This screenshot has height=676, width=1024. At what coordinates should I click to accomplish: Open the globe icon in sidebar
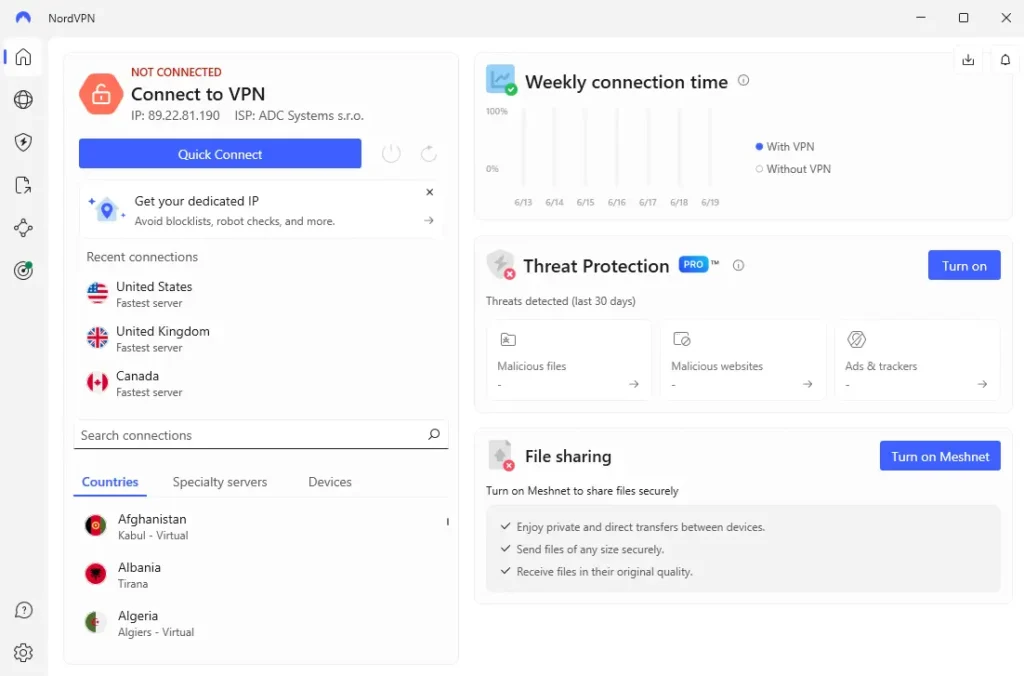pos(23,100)
